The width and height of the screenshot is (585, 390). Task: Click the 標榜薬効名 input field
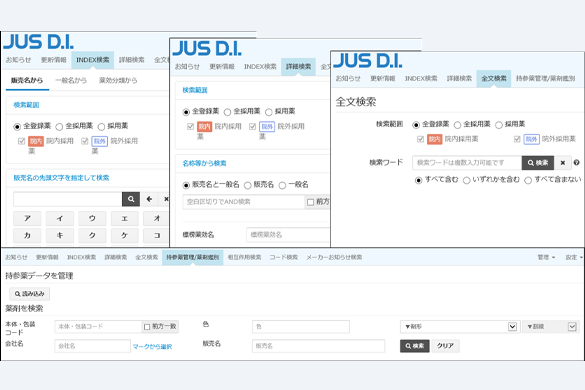point(288,235)
